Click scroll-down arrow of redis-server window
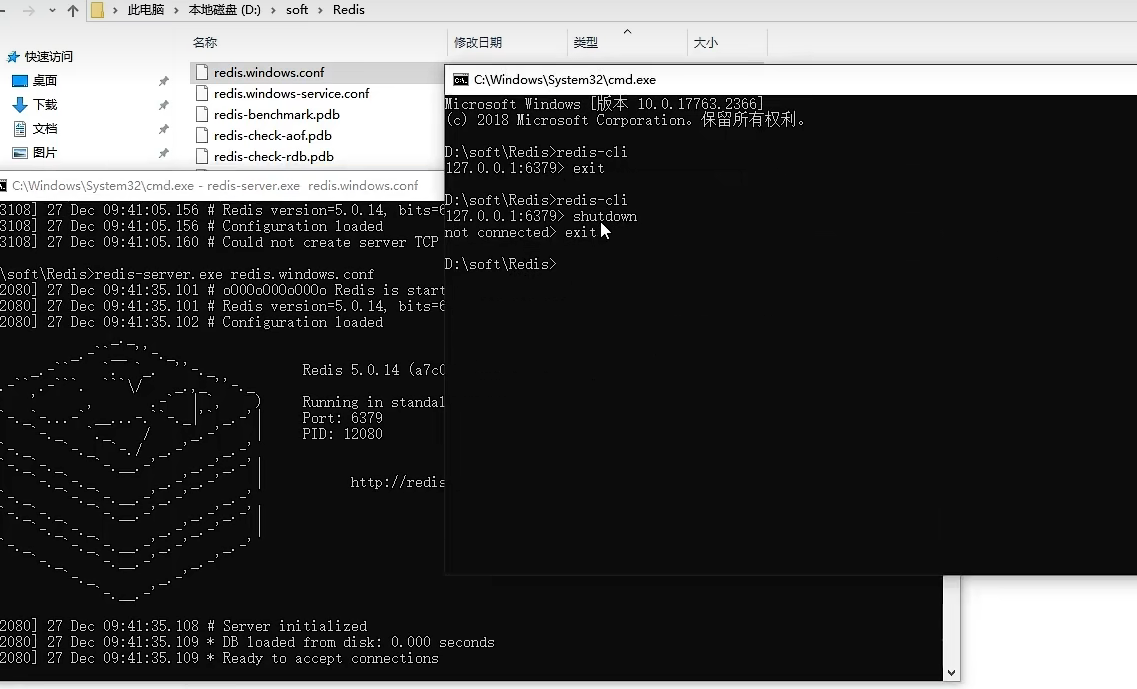The image size is (1137, 689). click(x=951, y=672)
